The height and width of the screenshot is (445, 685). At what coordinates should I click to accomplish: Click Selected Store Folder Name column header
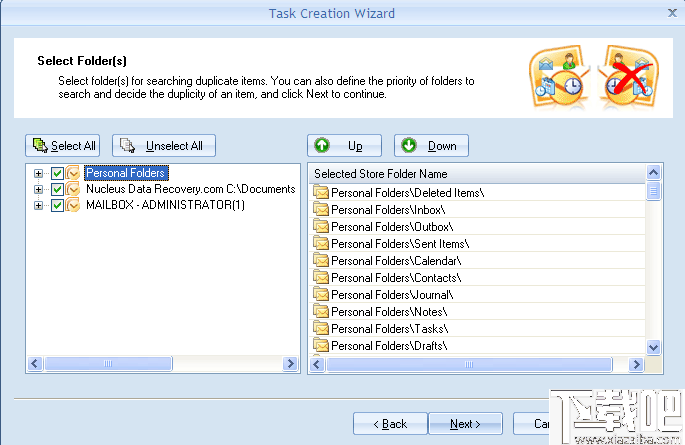click(x=477, y=174)
